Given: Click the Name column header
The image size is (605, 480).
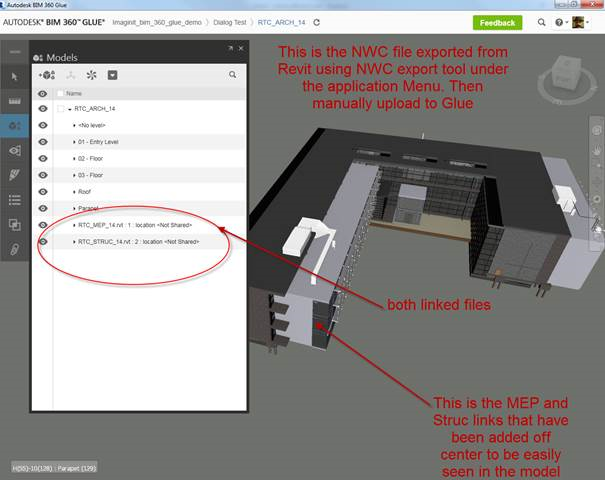Looking at the screenshot, I should point(74,93).
